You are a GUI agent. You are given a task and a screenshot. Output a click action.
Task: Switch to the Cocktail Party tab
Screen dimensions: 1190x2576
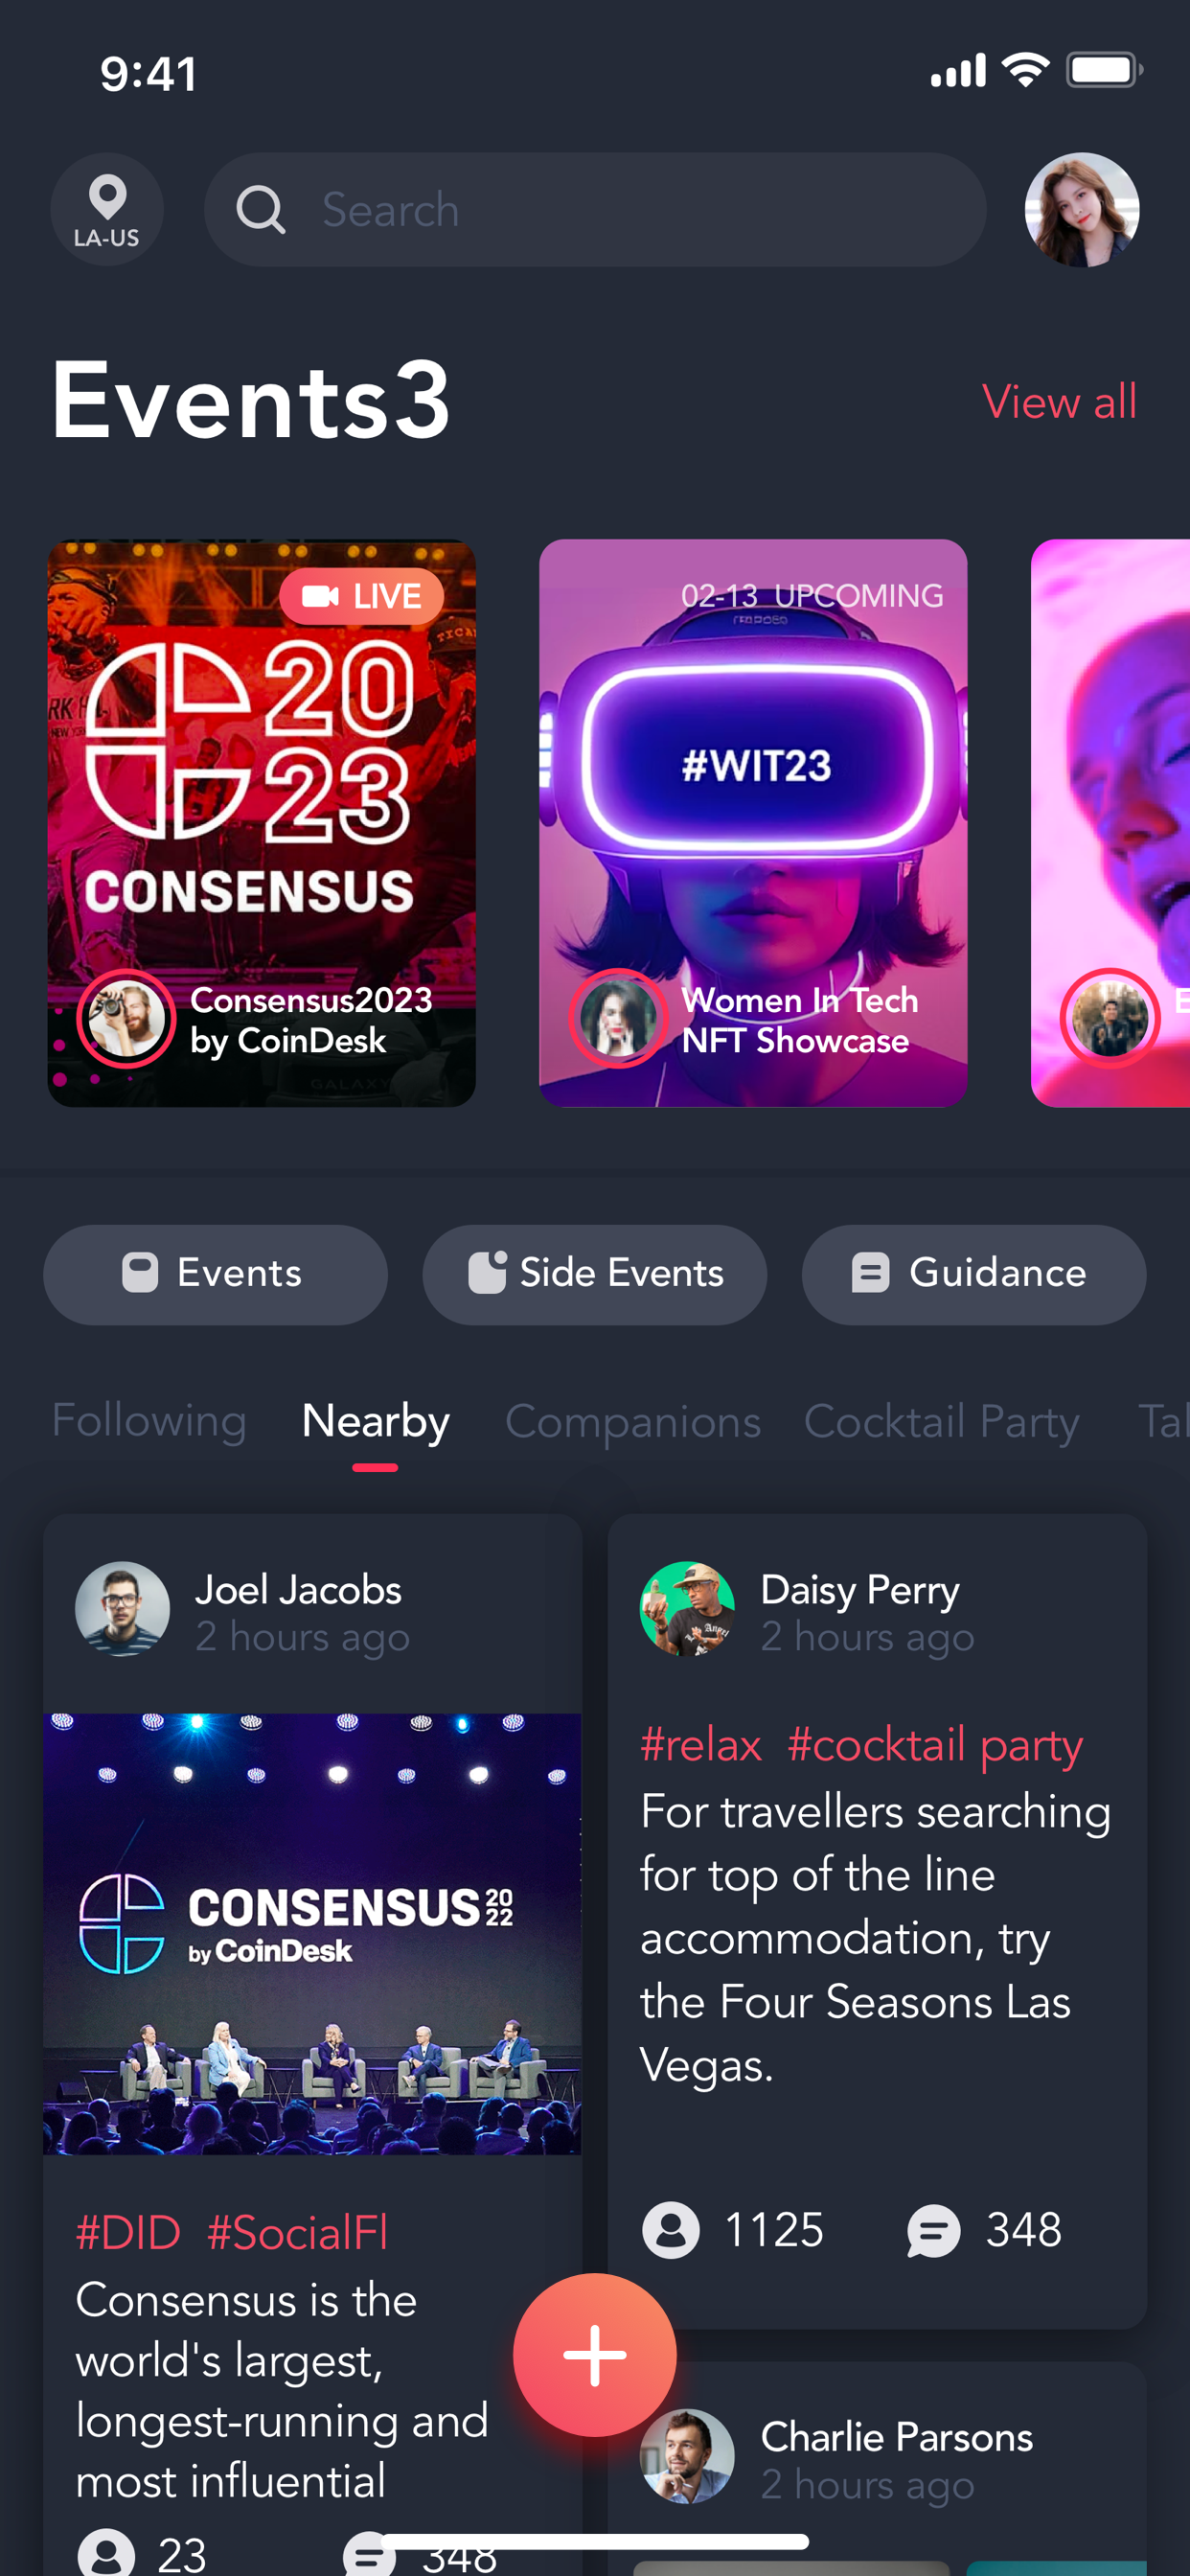click(942, 1421)
